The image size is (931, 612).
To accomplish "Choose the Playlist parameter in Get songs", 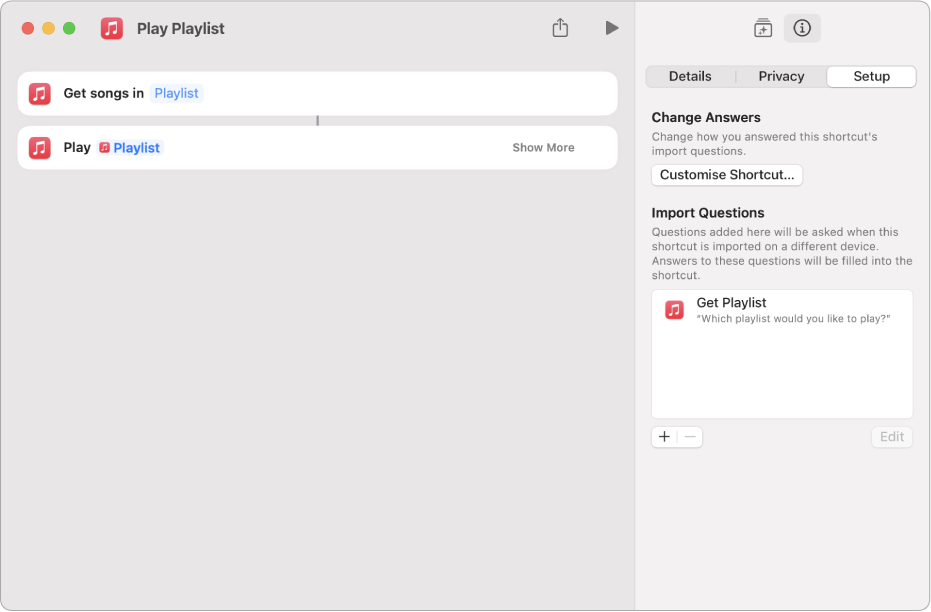I will (x=176, y=94).
